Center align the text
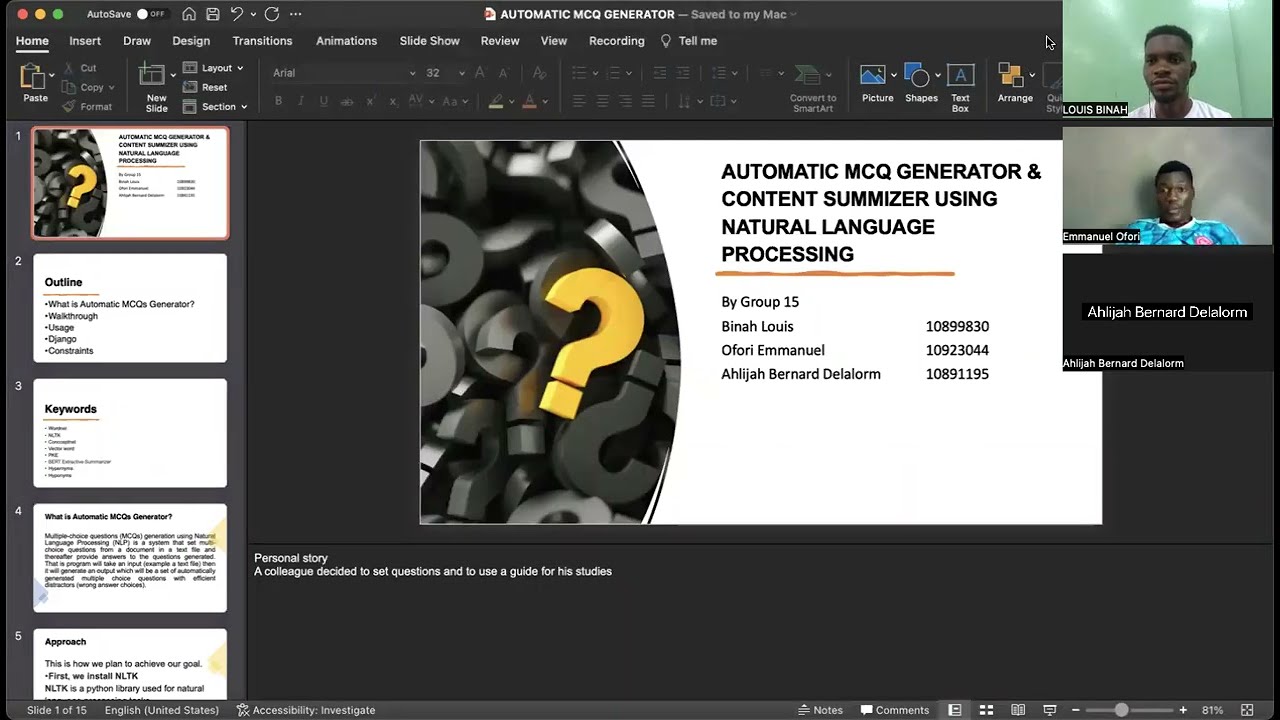1280x720 pixels. pyautogui.click(x=602, y=101)
